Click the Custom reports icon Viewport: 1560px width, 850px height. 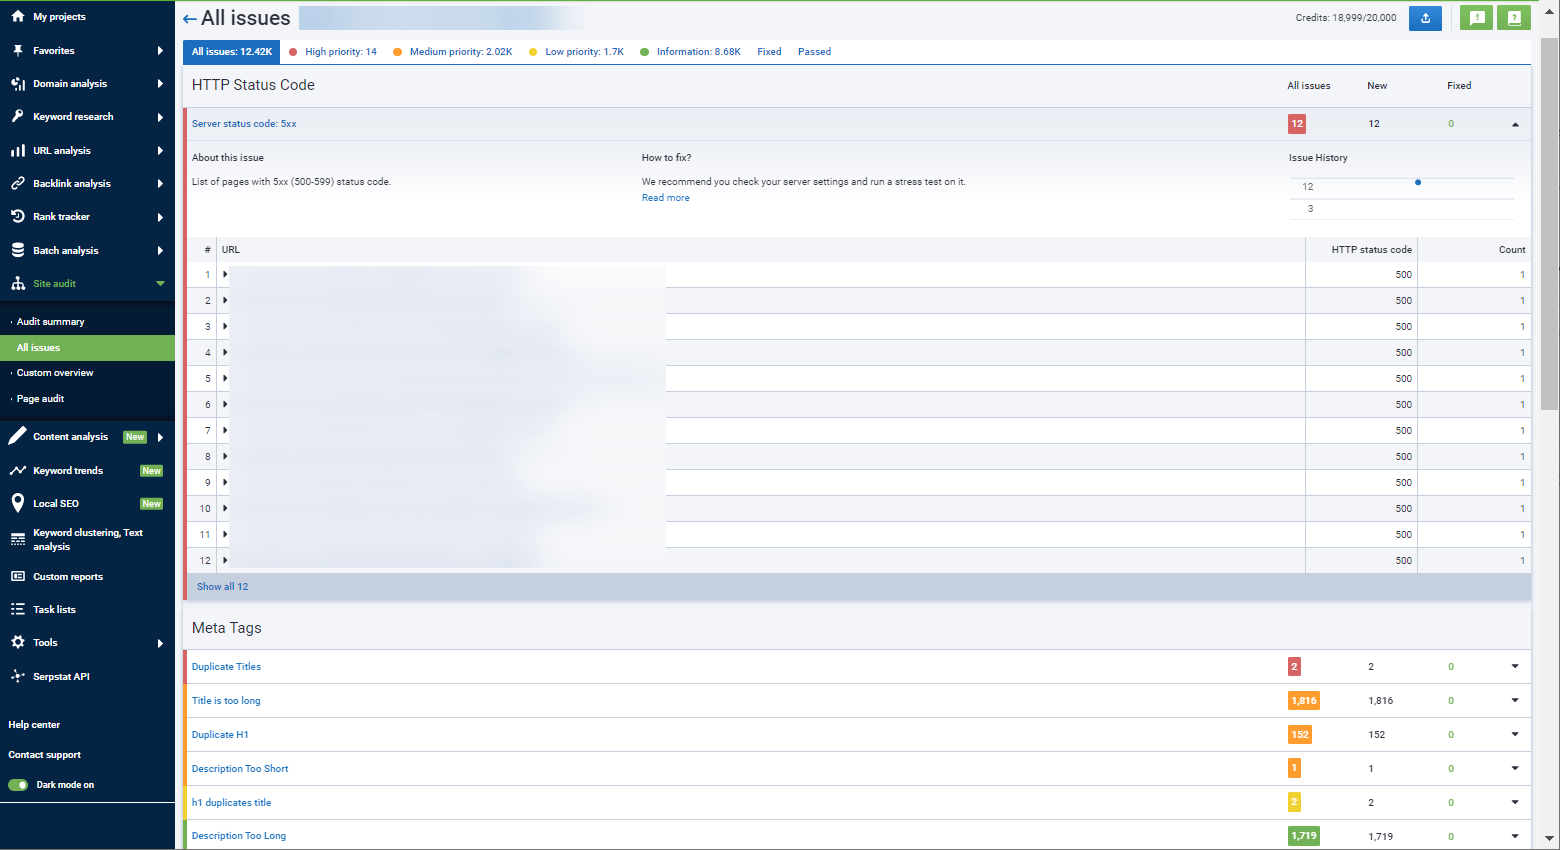(x=17, y=576)
